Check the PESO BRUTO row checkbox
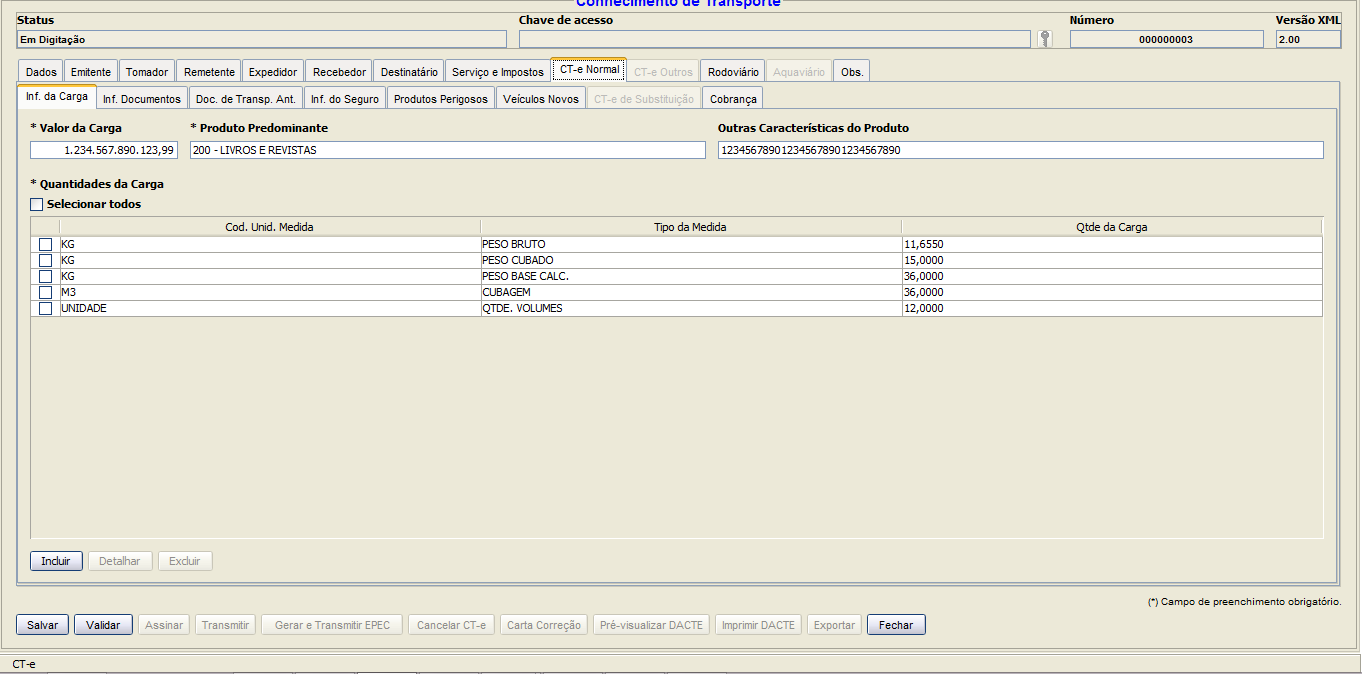This screenshot has height=674, width=1362. 45,245
